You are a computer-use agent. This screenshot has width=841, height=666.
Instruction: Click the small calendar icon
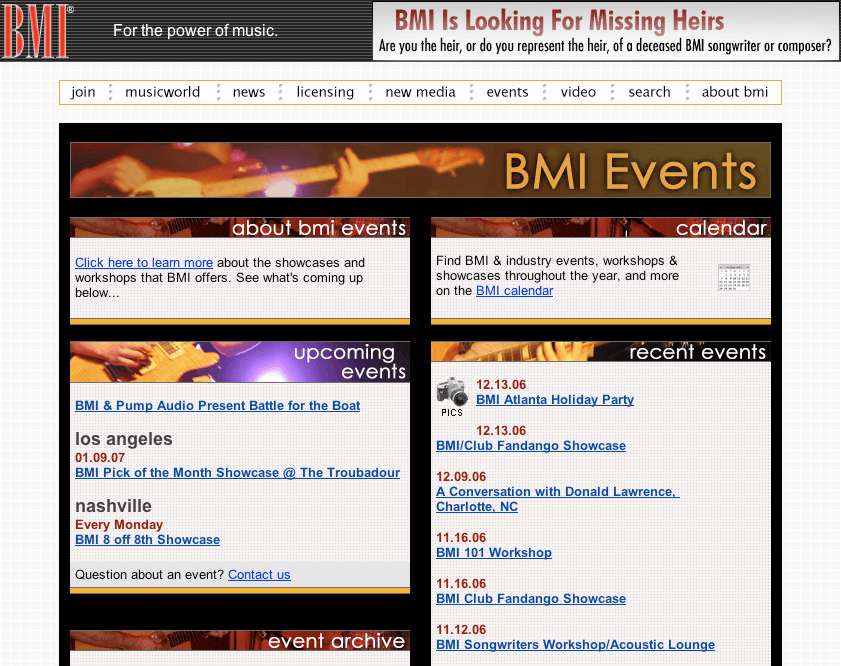(734, 277)
